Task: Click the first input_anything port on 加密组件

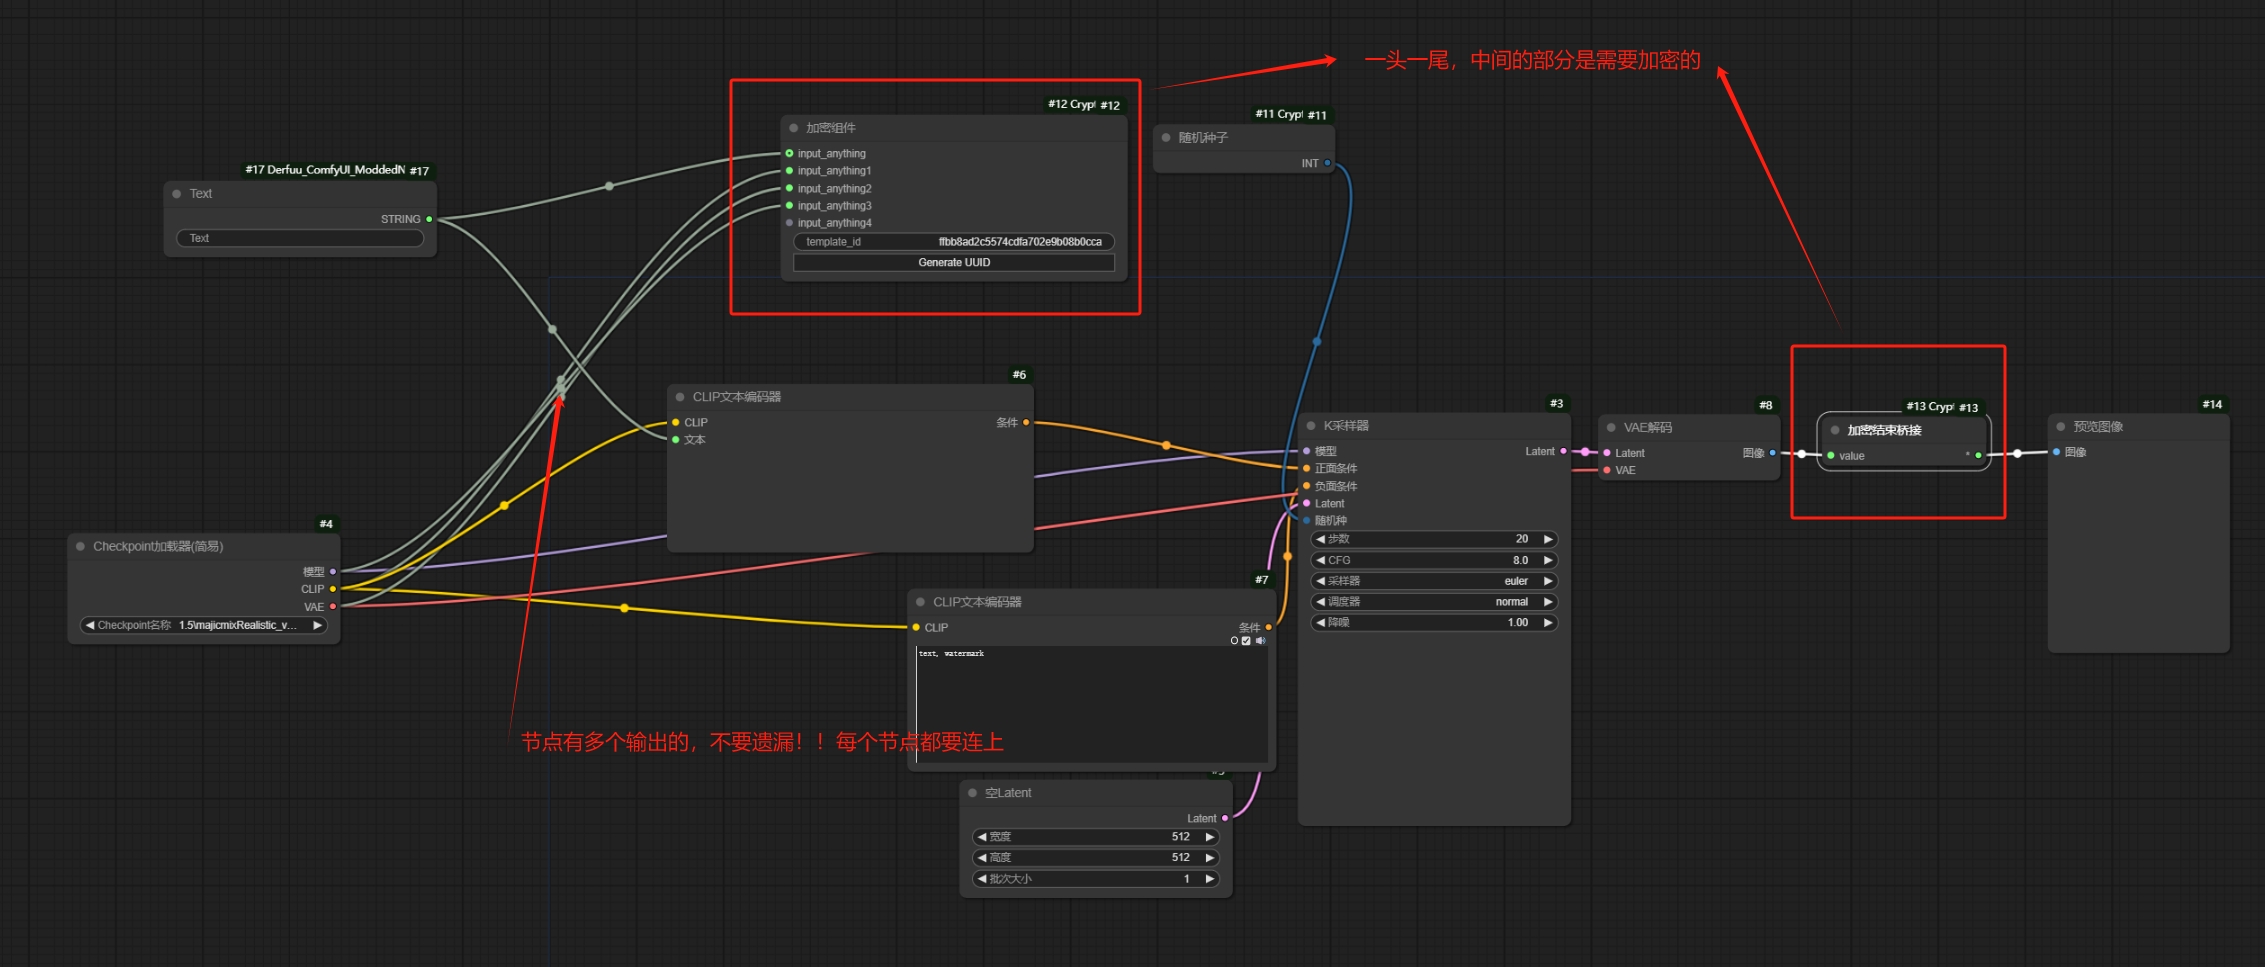Action: point(790,153)
